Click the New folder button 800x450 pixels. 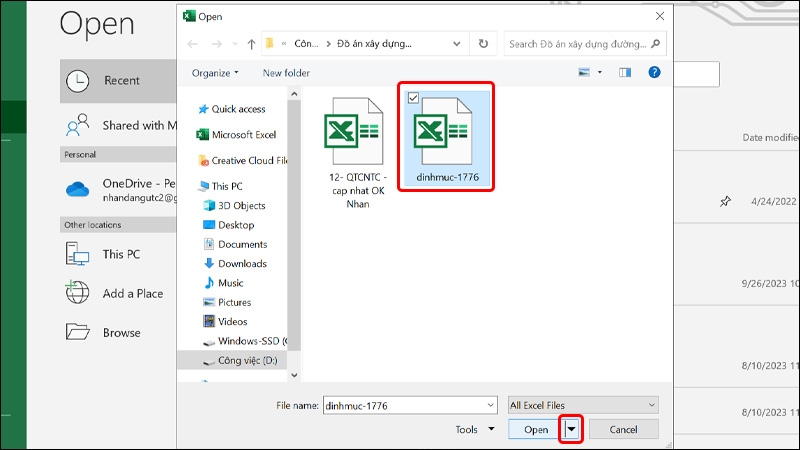pos(286,73)
